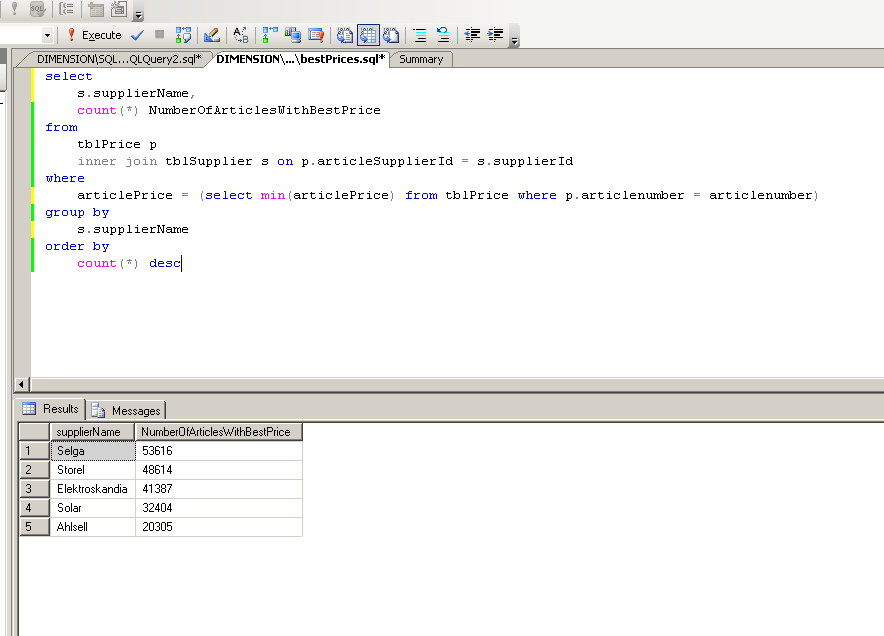Select the 48614 value cell
Screen dimensions: 884x636
click(219, 470)
